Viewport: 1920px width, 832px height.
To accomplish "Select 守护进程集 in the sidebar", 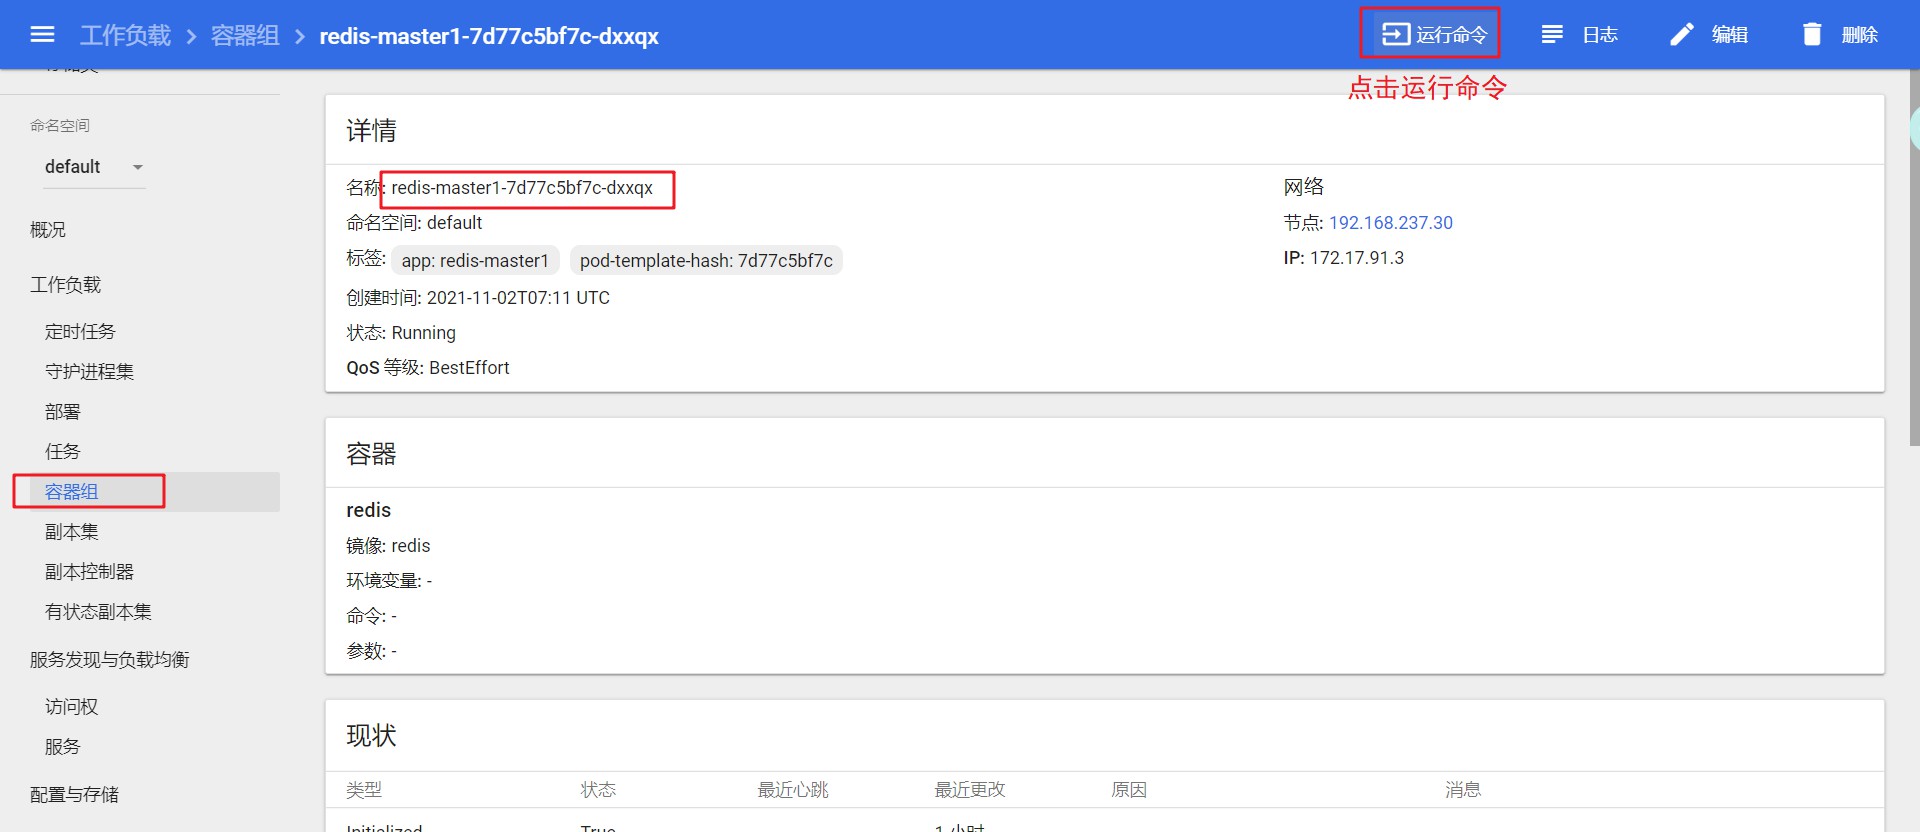I will [x=89, y=371].
